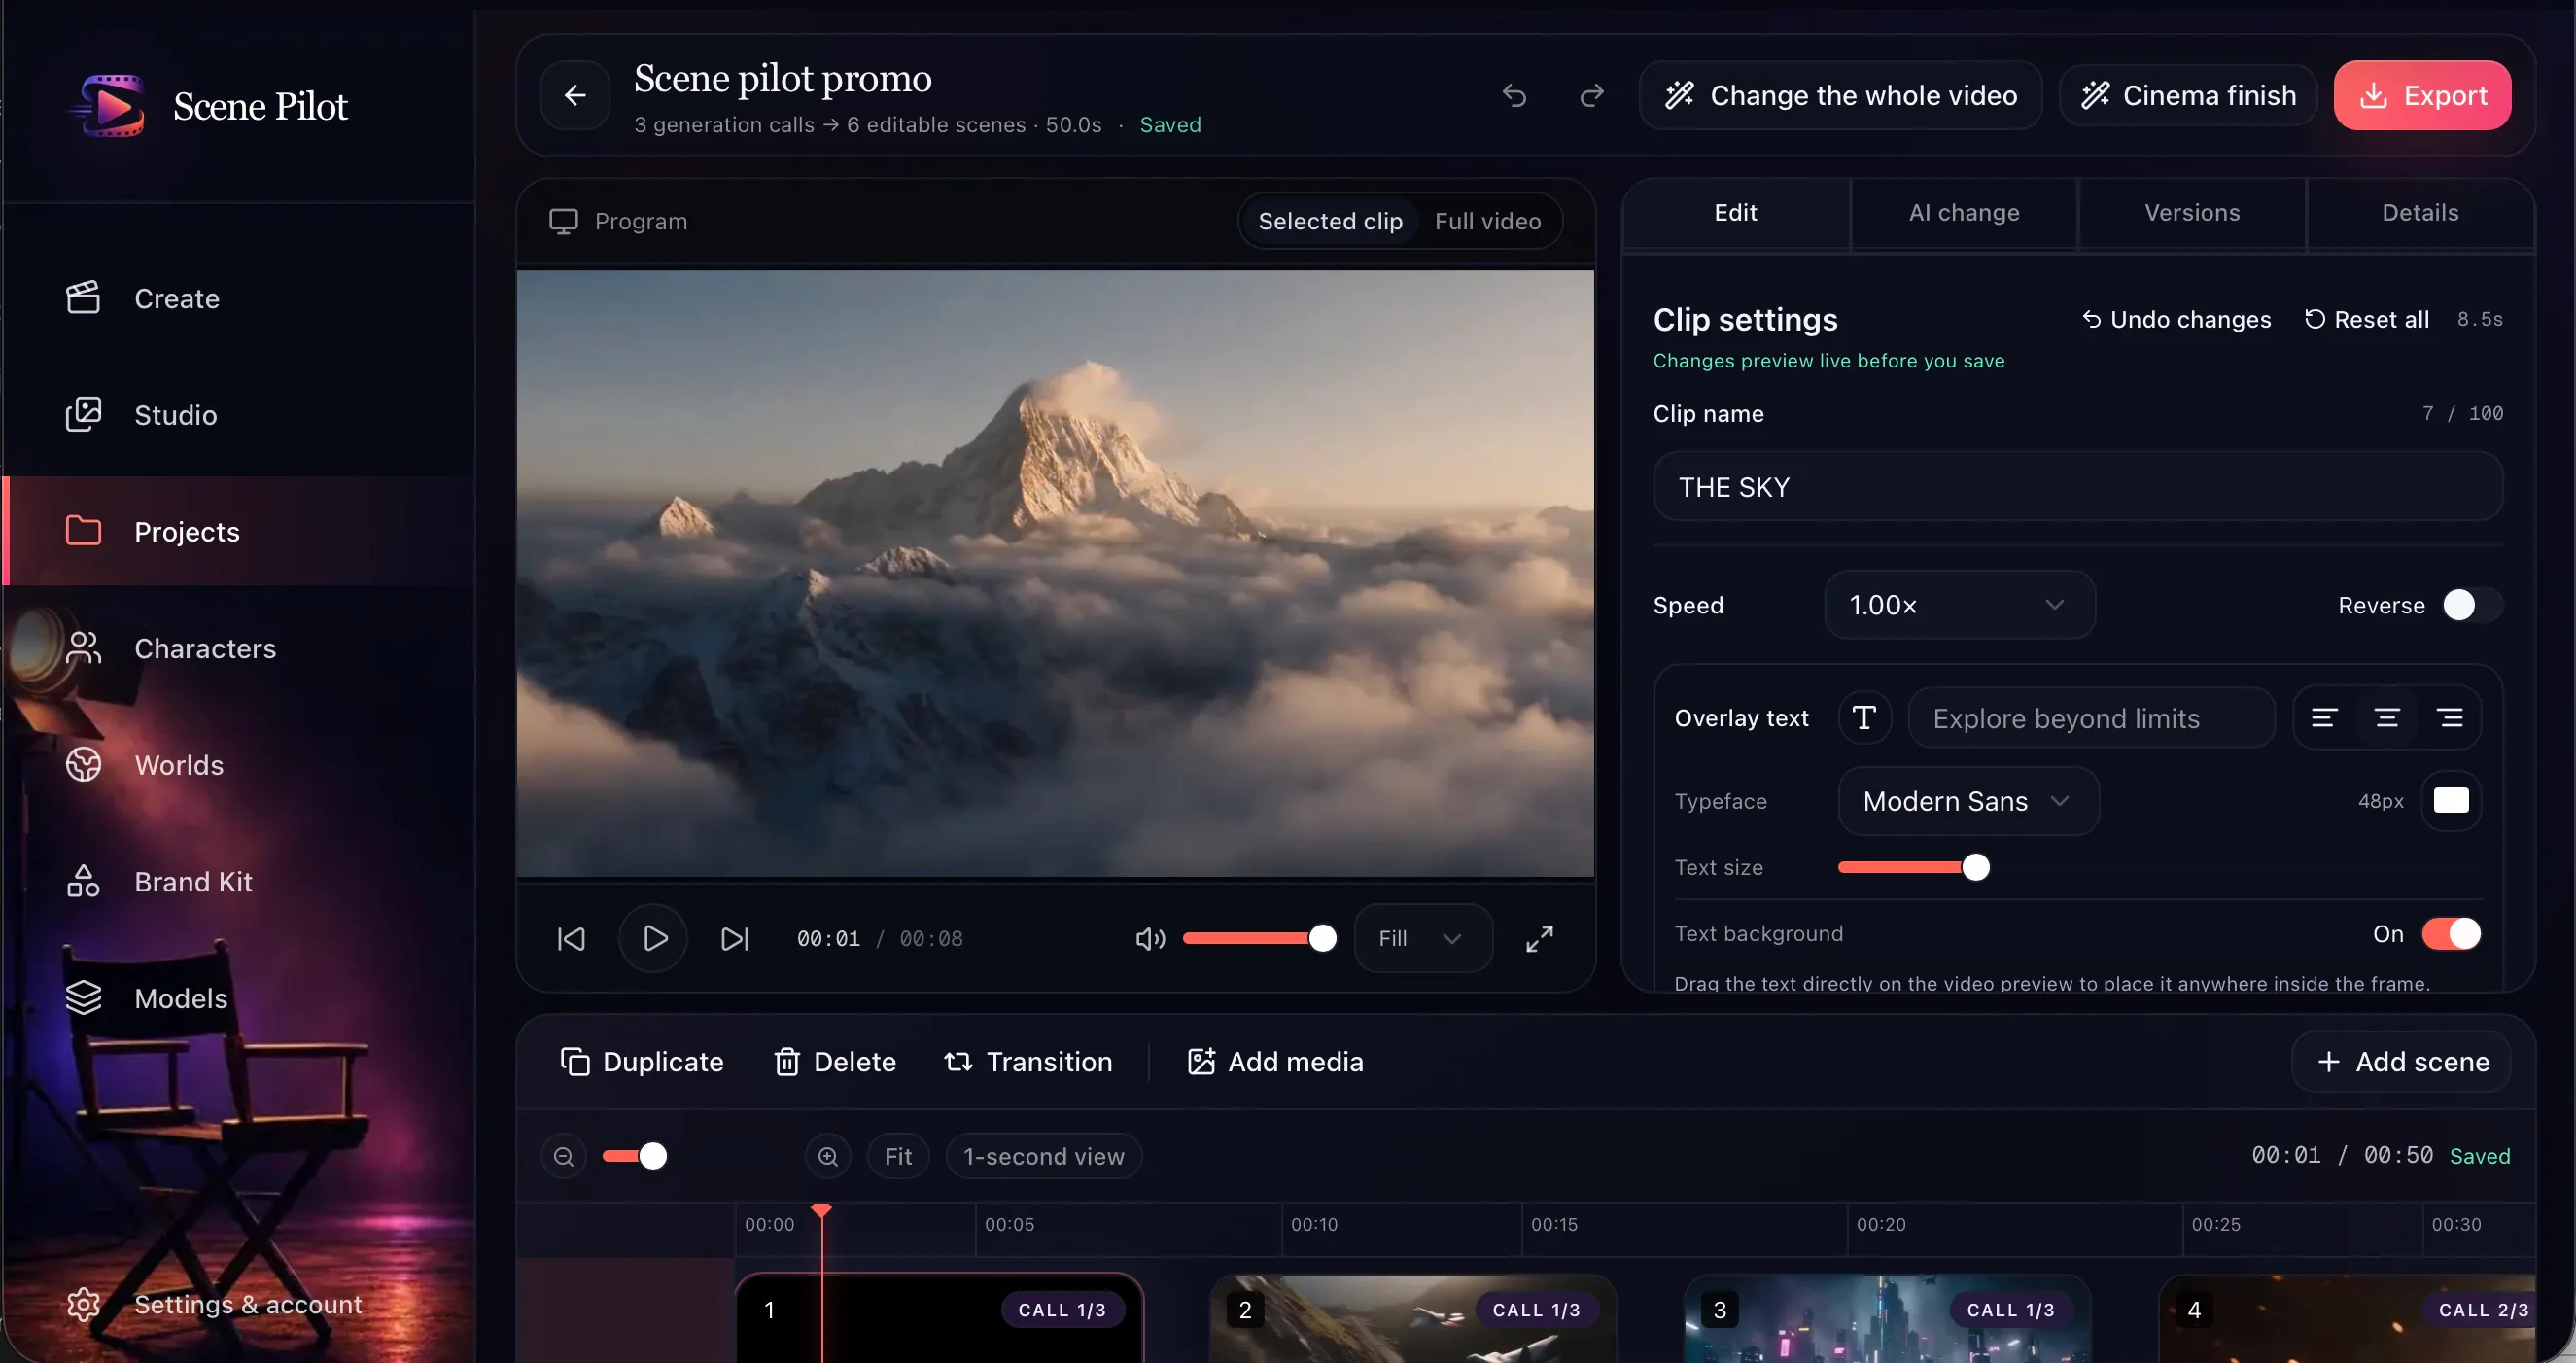Duplicate the selected scene
The image size is (2576, 1363).
(641, 1062)
